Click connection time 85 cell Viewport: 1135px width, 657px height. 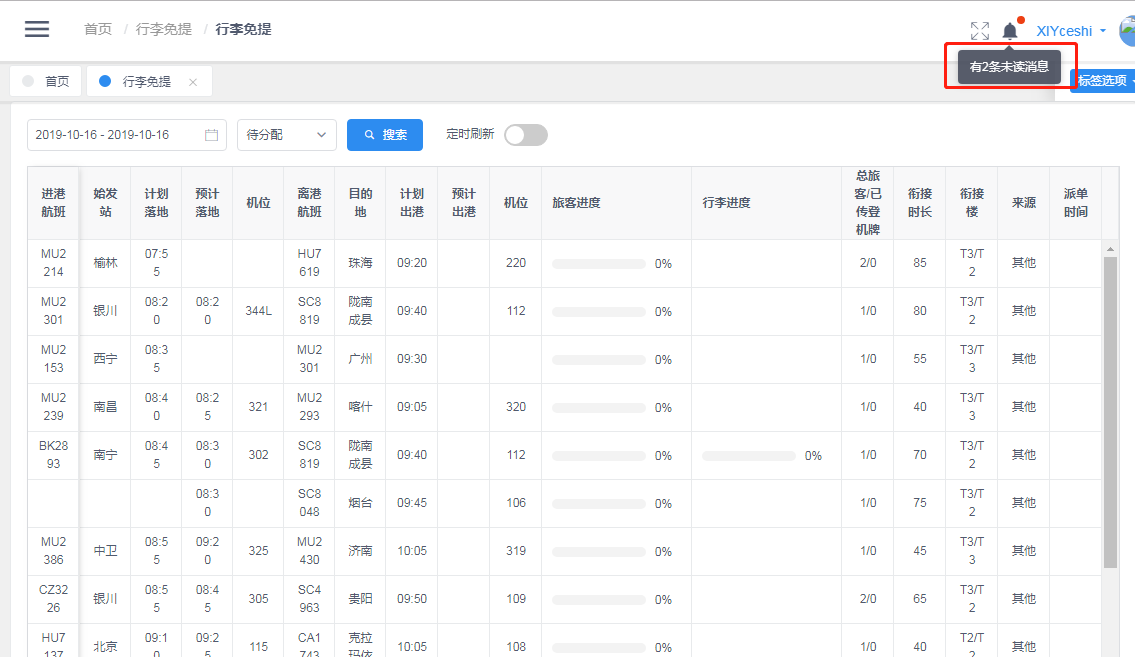(919, 263)
